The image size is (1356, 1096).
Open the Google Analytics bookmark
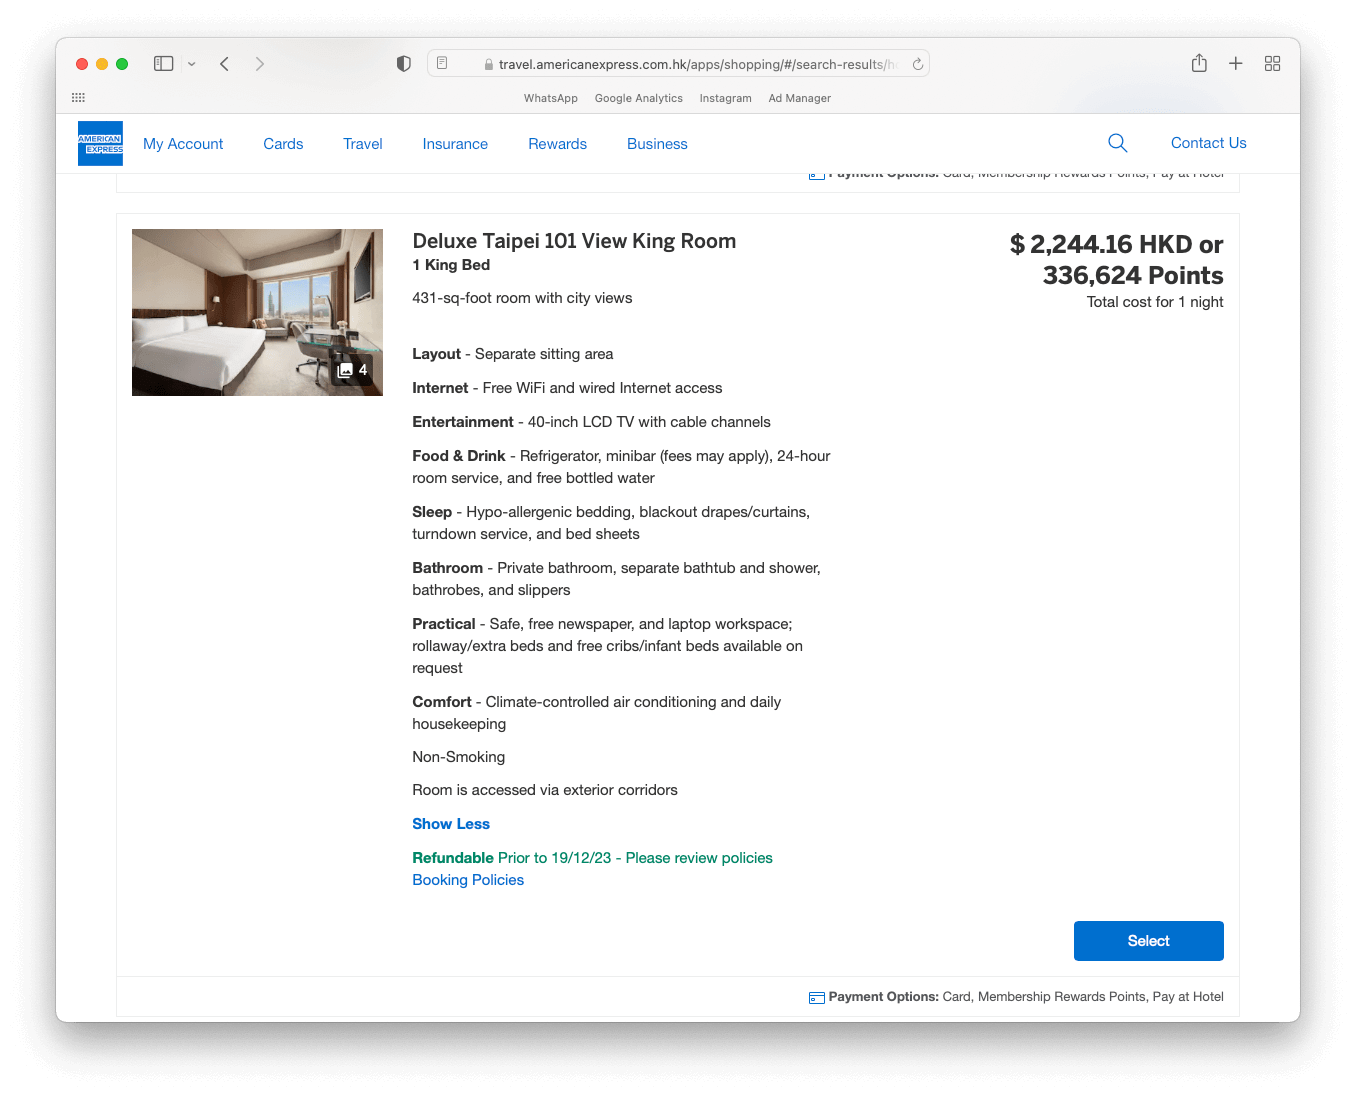click(639, 98)
